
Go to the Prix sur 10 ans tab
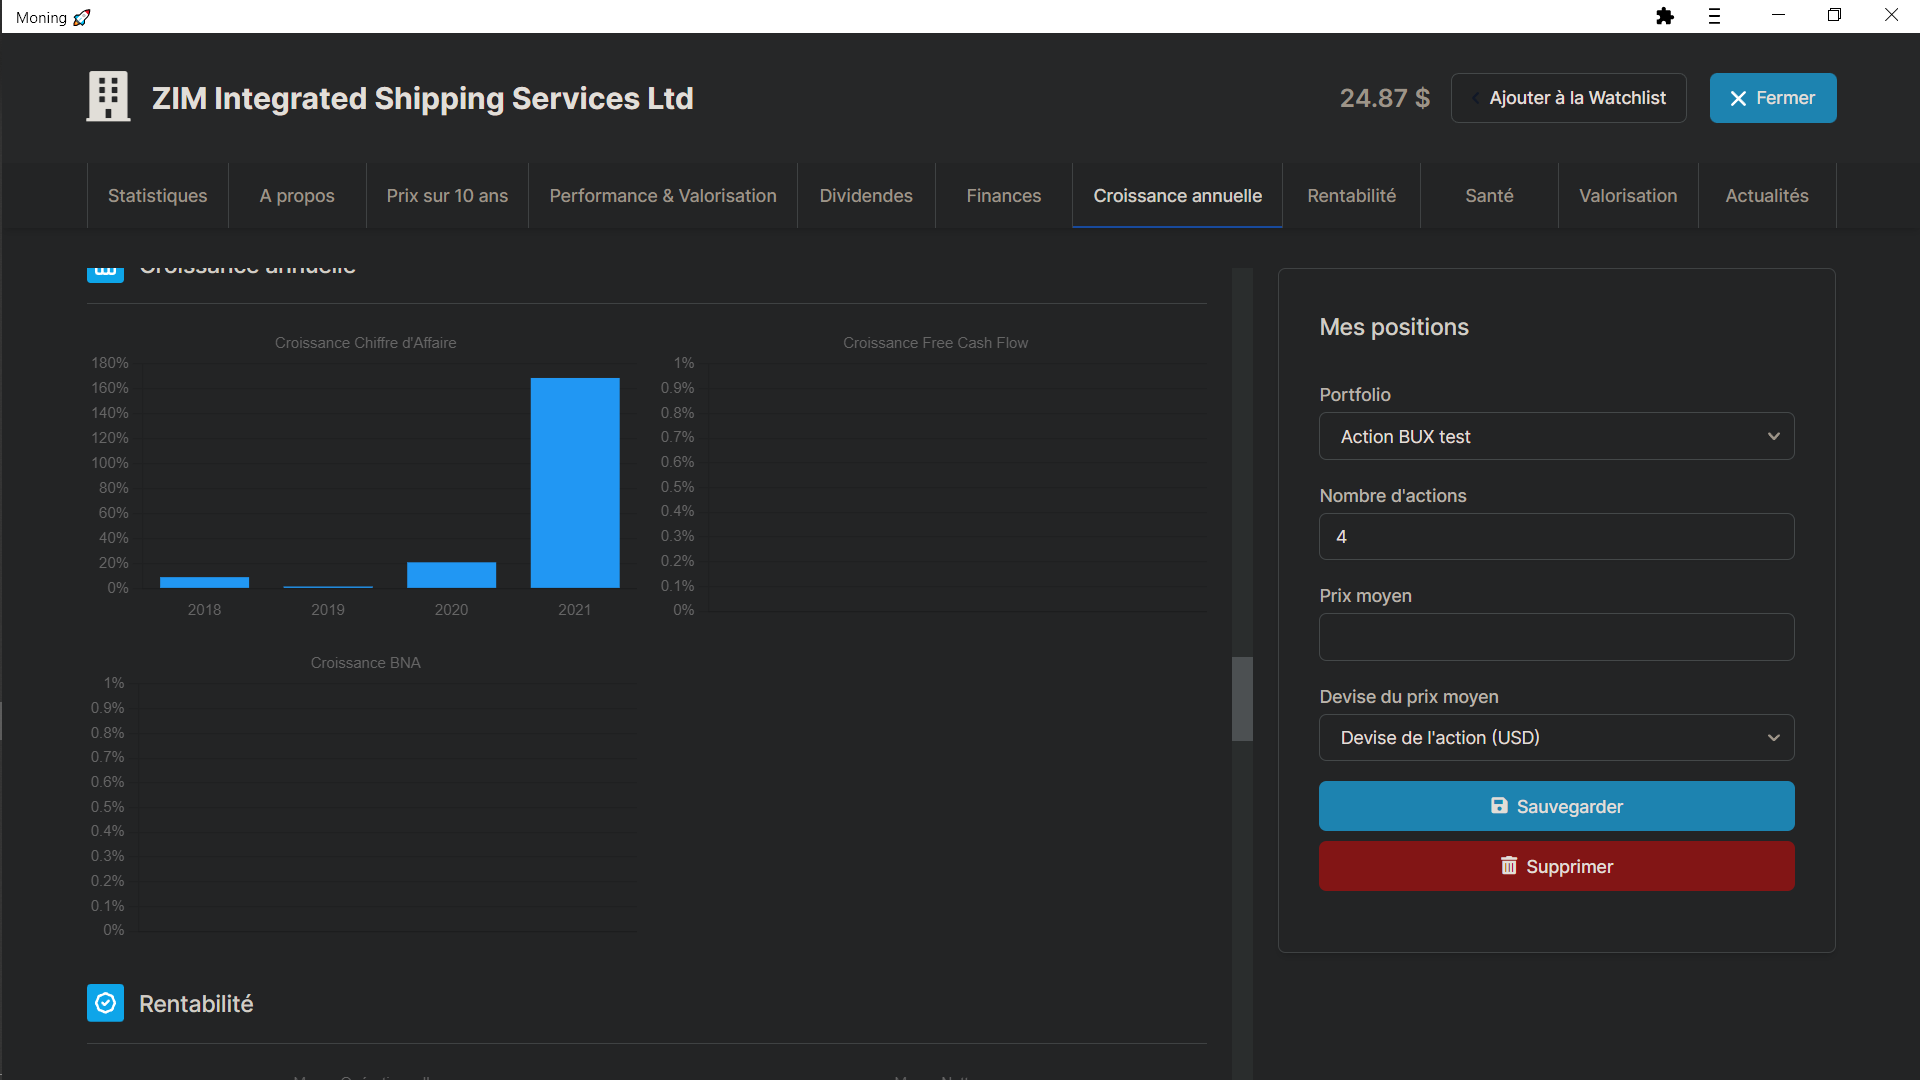pos(447,196)
